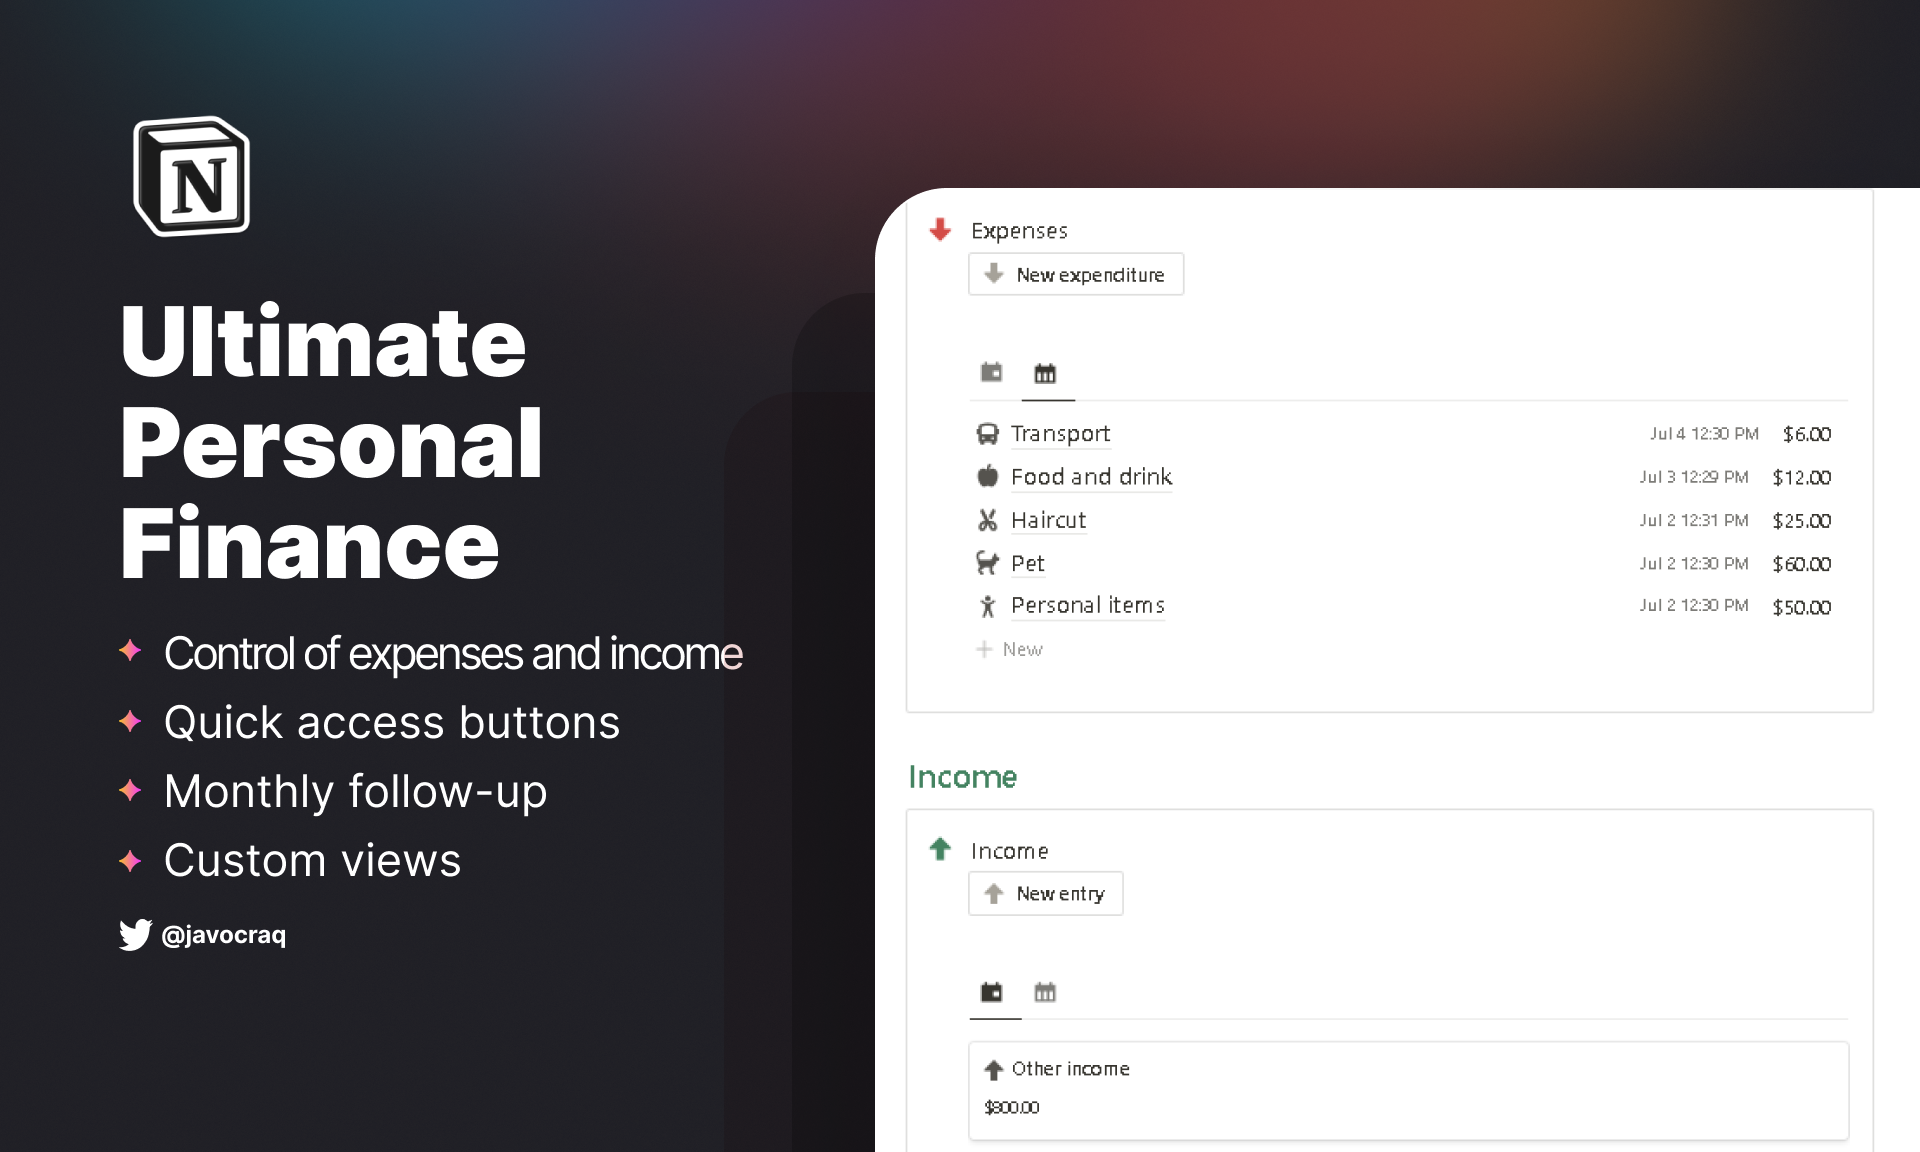Open the Other income card
Image resolution: width=1920 pixels, height=1152 pixels.
tap(1070, 1068)
